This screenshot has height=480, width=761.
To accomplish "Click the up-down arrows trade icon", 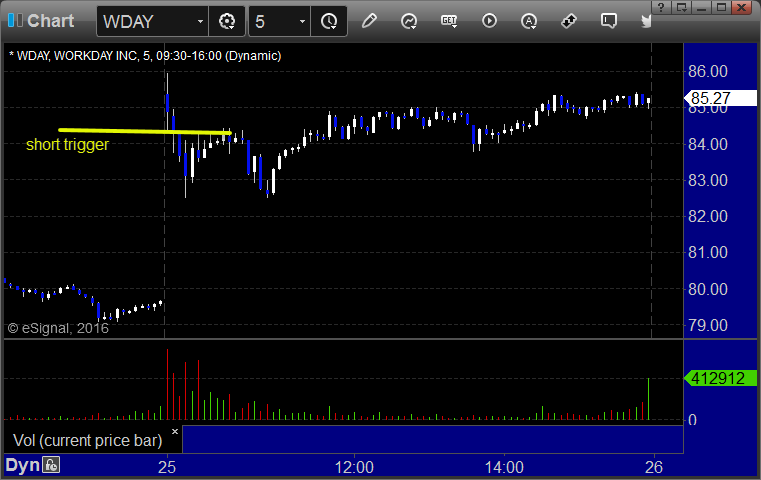I will coord(569,21).
